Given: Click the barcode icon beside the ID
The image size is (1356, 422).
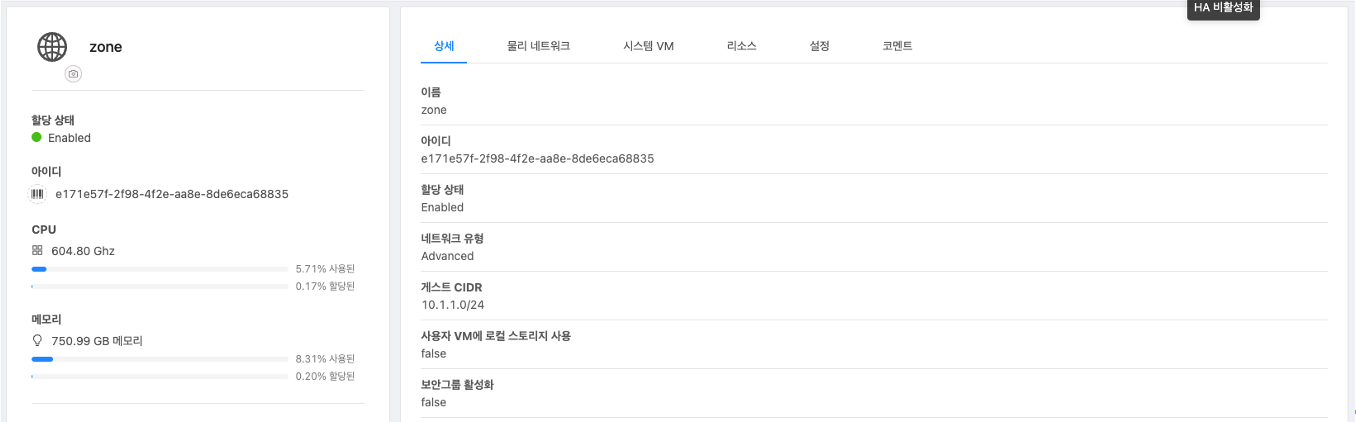Looking at the screenshot, I should click(x=38, y=194).
